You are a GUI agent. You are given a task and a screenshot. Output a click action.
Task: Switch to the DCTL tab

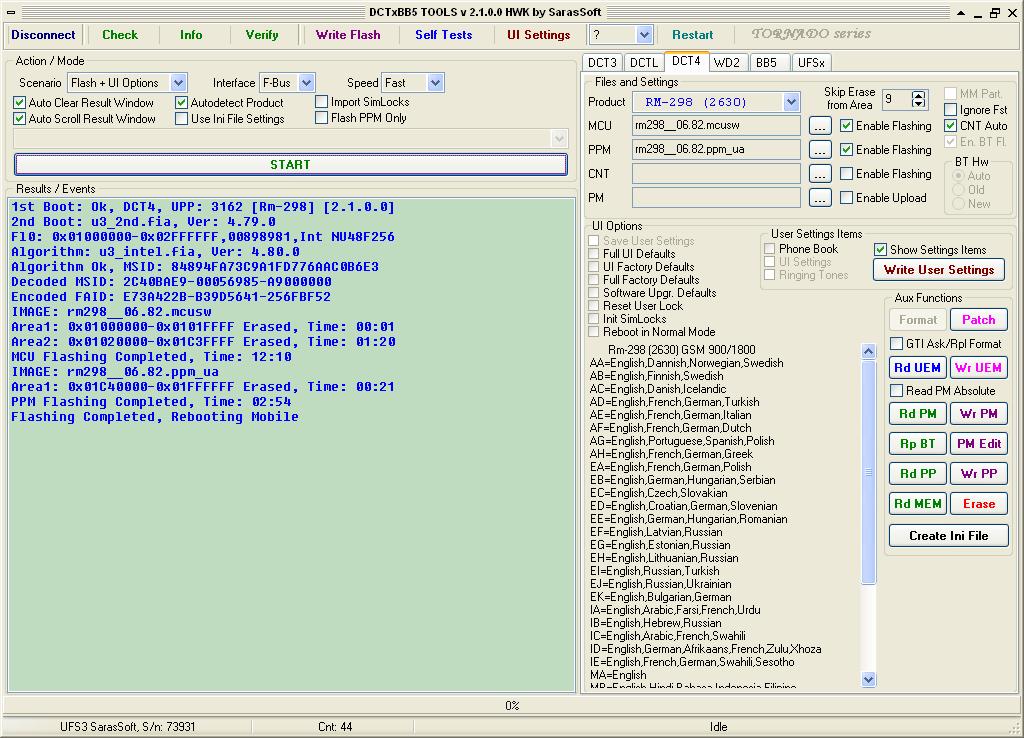click(644, 63)
